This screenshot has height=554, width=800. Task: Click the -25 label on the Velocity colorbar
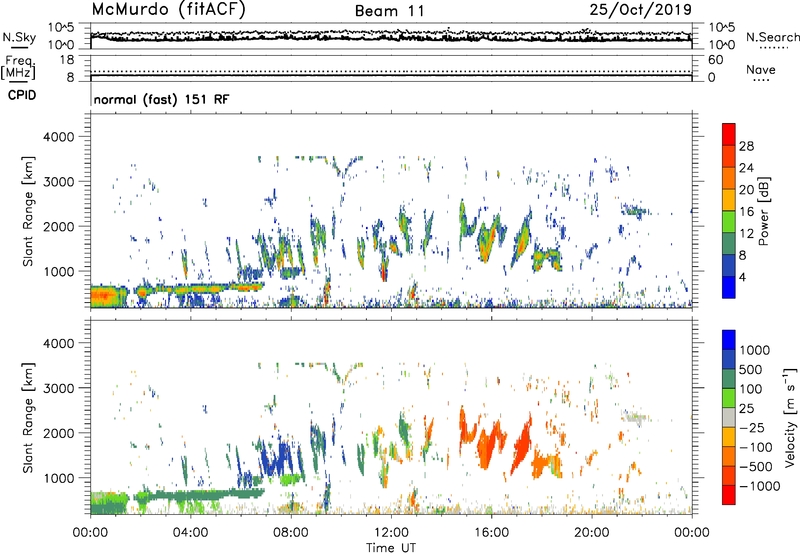point(752,427)
